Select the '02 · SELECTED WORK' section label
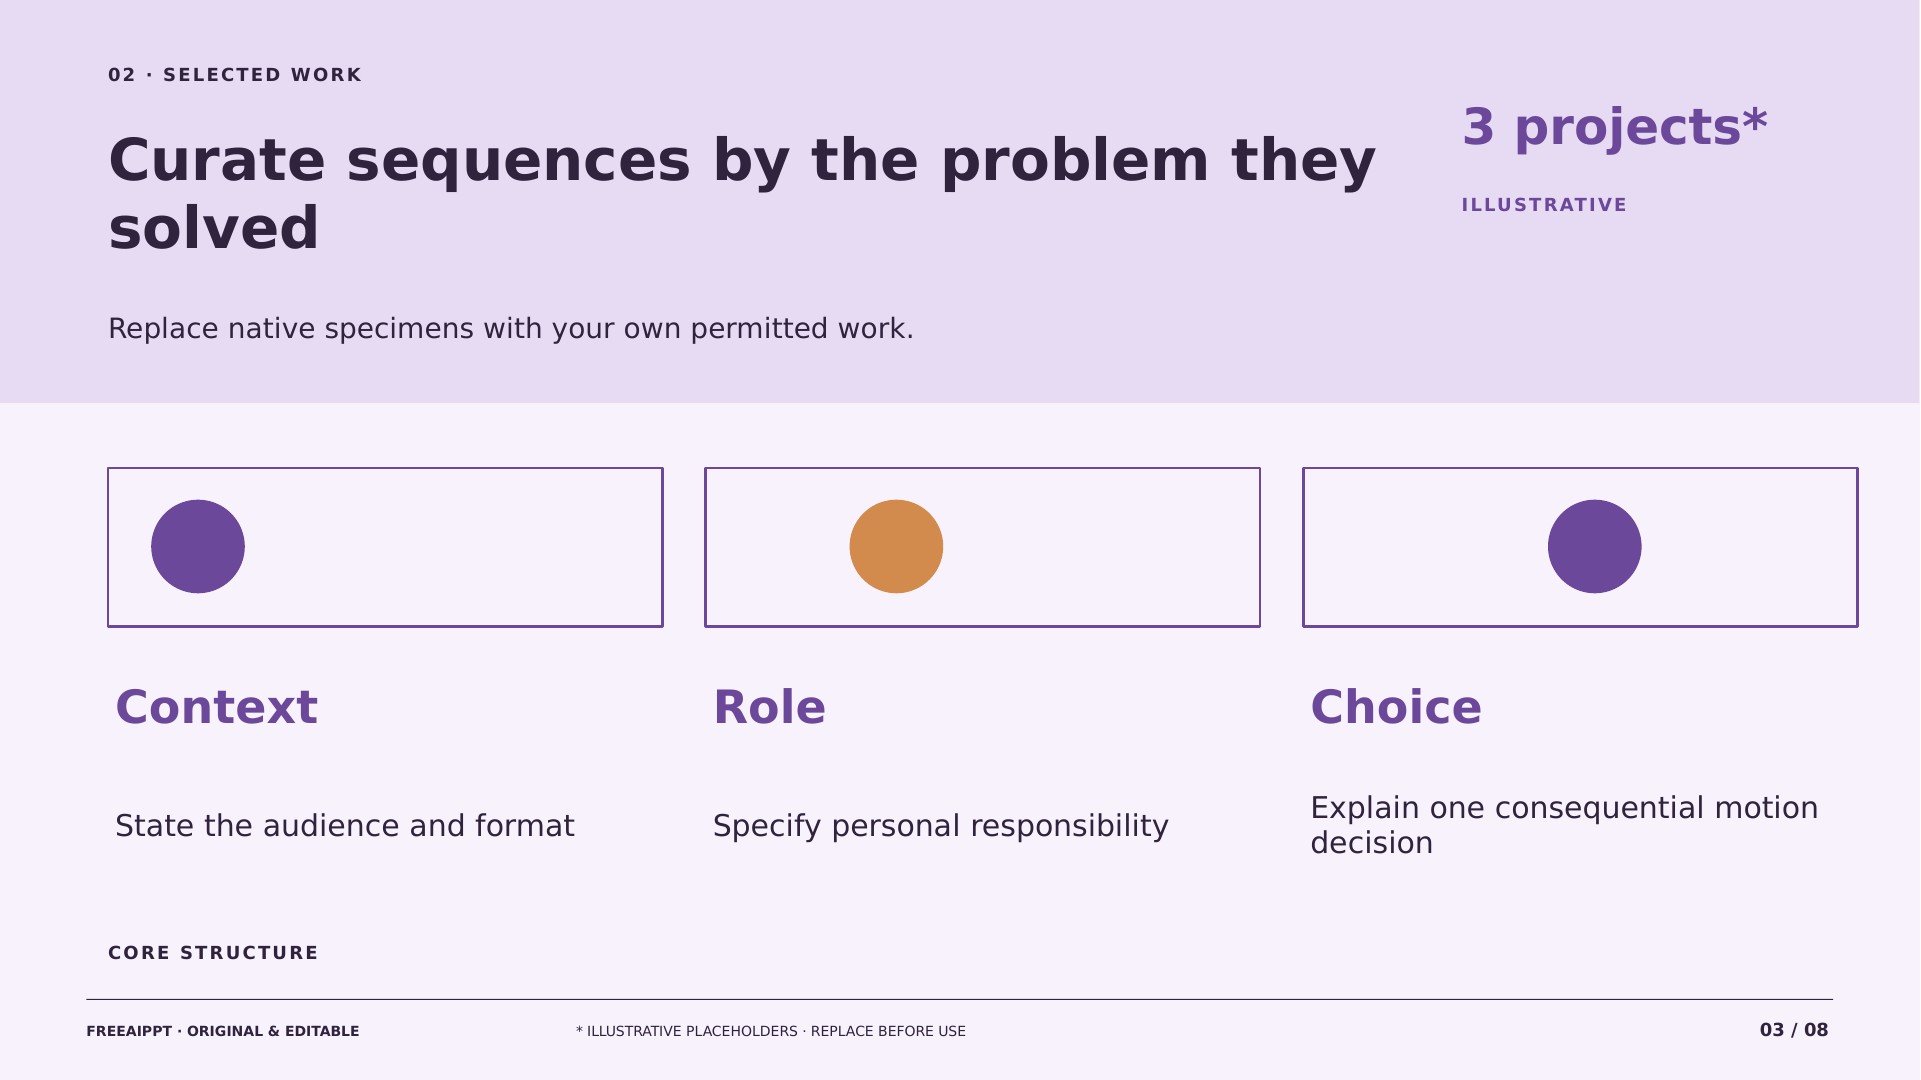Screen dimensions: 1921x1080 (x=235, y=75)
